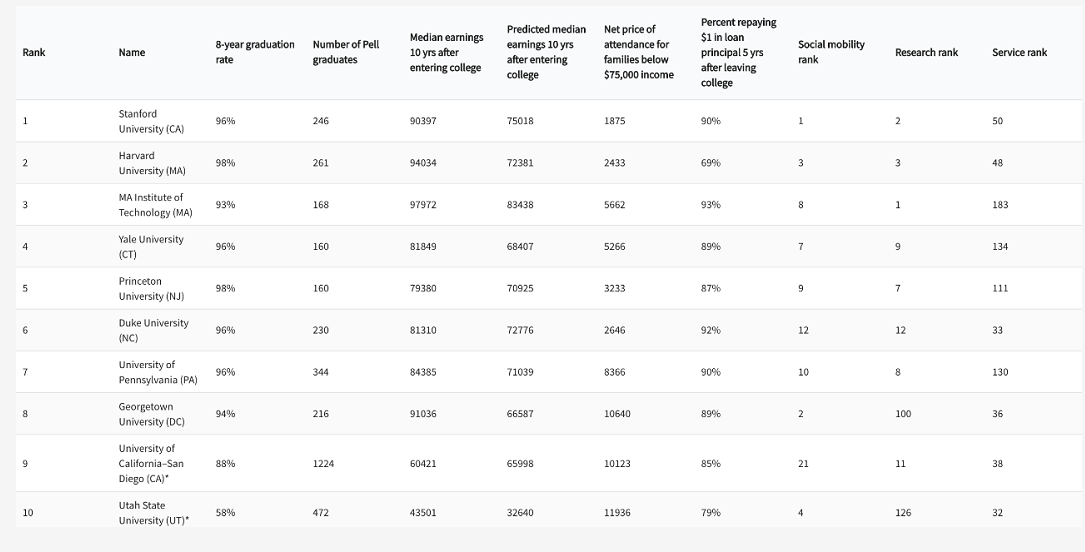Click the Rank column header
Viewport: 1085px width, 552px height.
[x=33, y=52]
